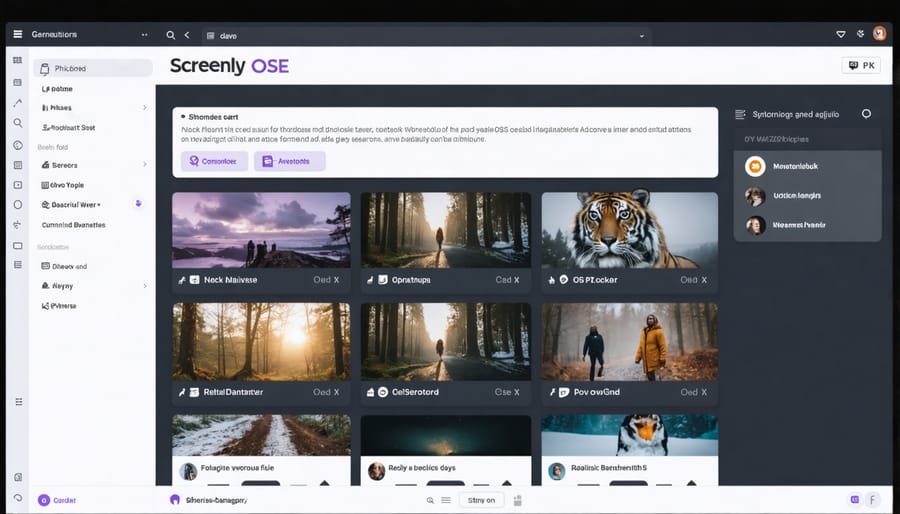Click the square icon on Pov ovrGnd card
Image resolution: width=900 pixels, height=514 pixels.
[x=564, y=392]
